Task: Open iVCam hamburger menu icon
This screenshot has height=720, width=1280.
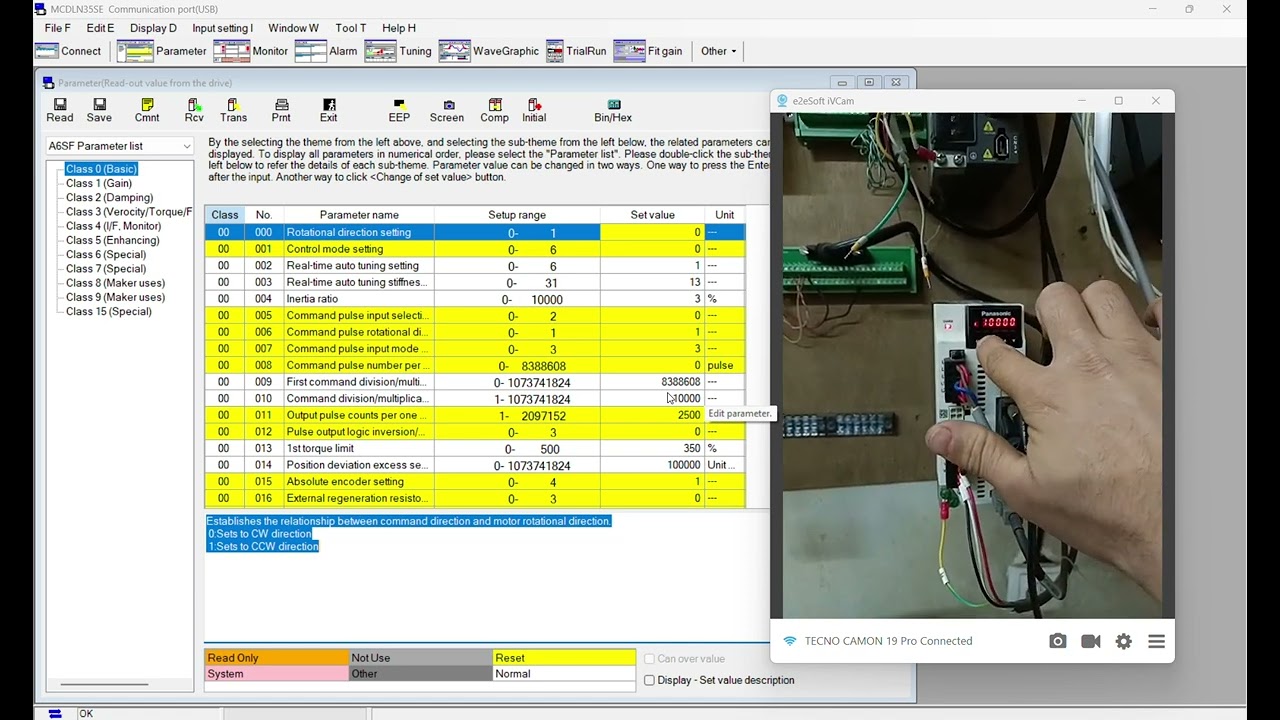Action: pyautogui.click(x=1157, y=641)
